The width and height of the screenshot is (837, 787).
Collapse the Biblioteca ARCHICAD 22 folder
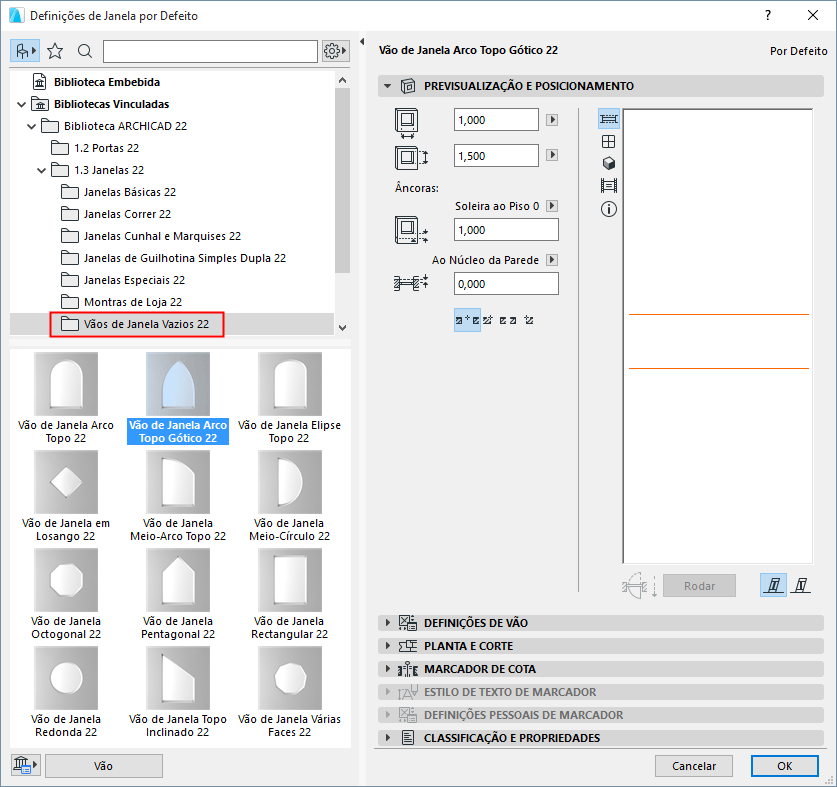click(31, 127)
